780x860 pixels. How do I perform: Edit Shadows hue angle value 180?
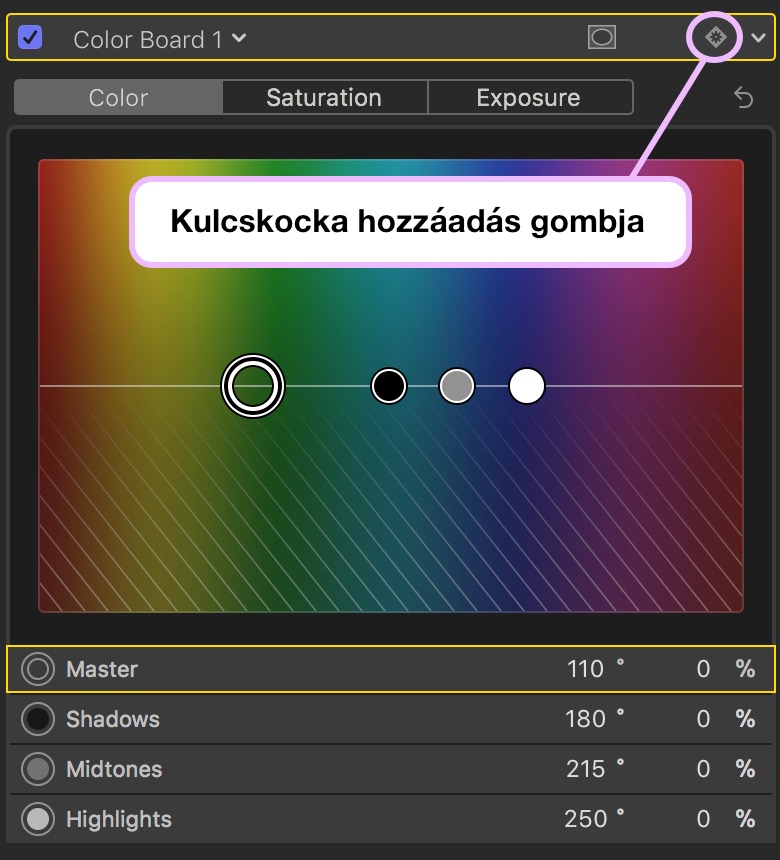click(585, 719)
